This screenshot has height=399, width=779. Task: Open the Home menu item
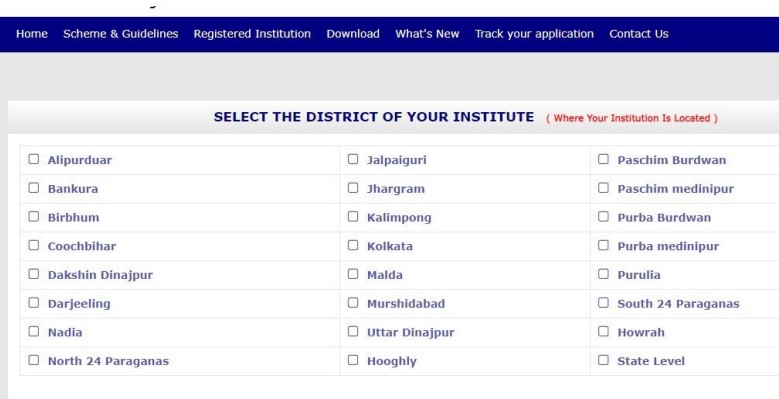click(x=32, y=34)
